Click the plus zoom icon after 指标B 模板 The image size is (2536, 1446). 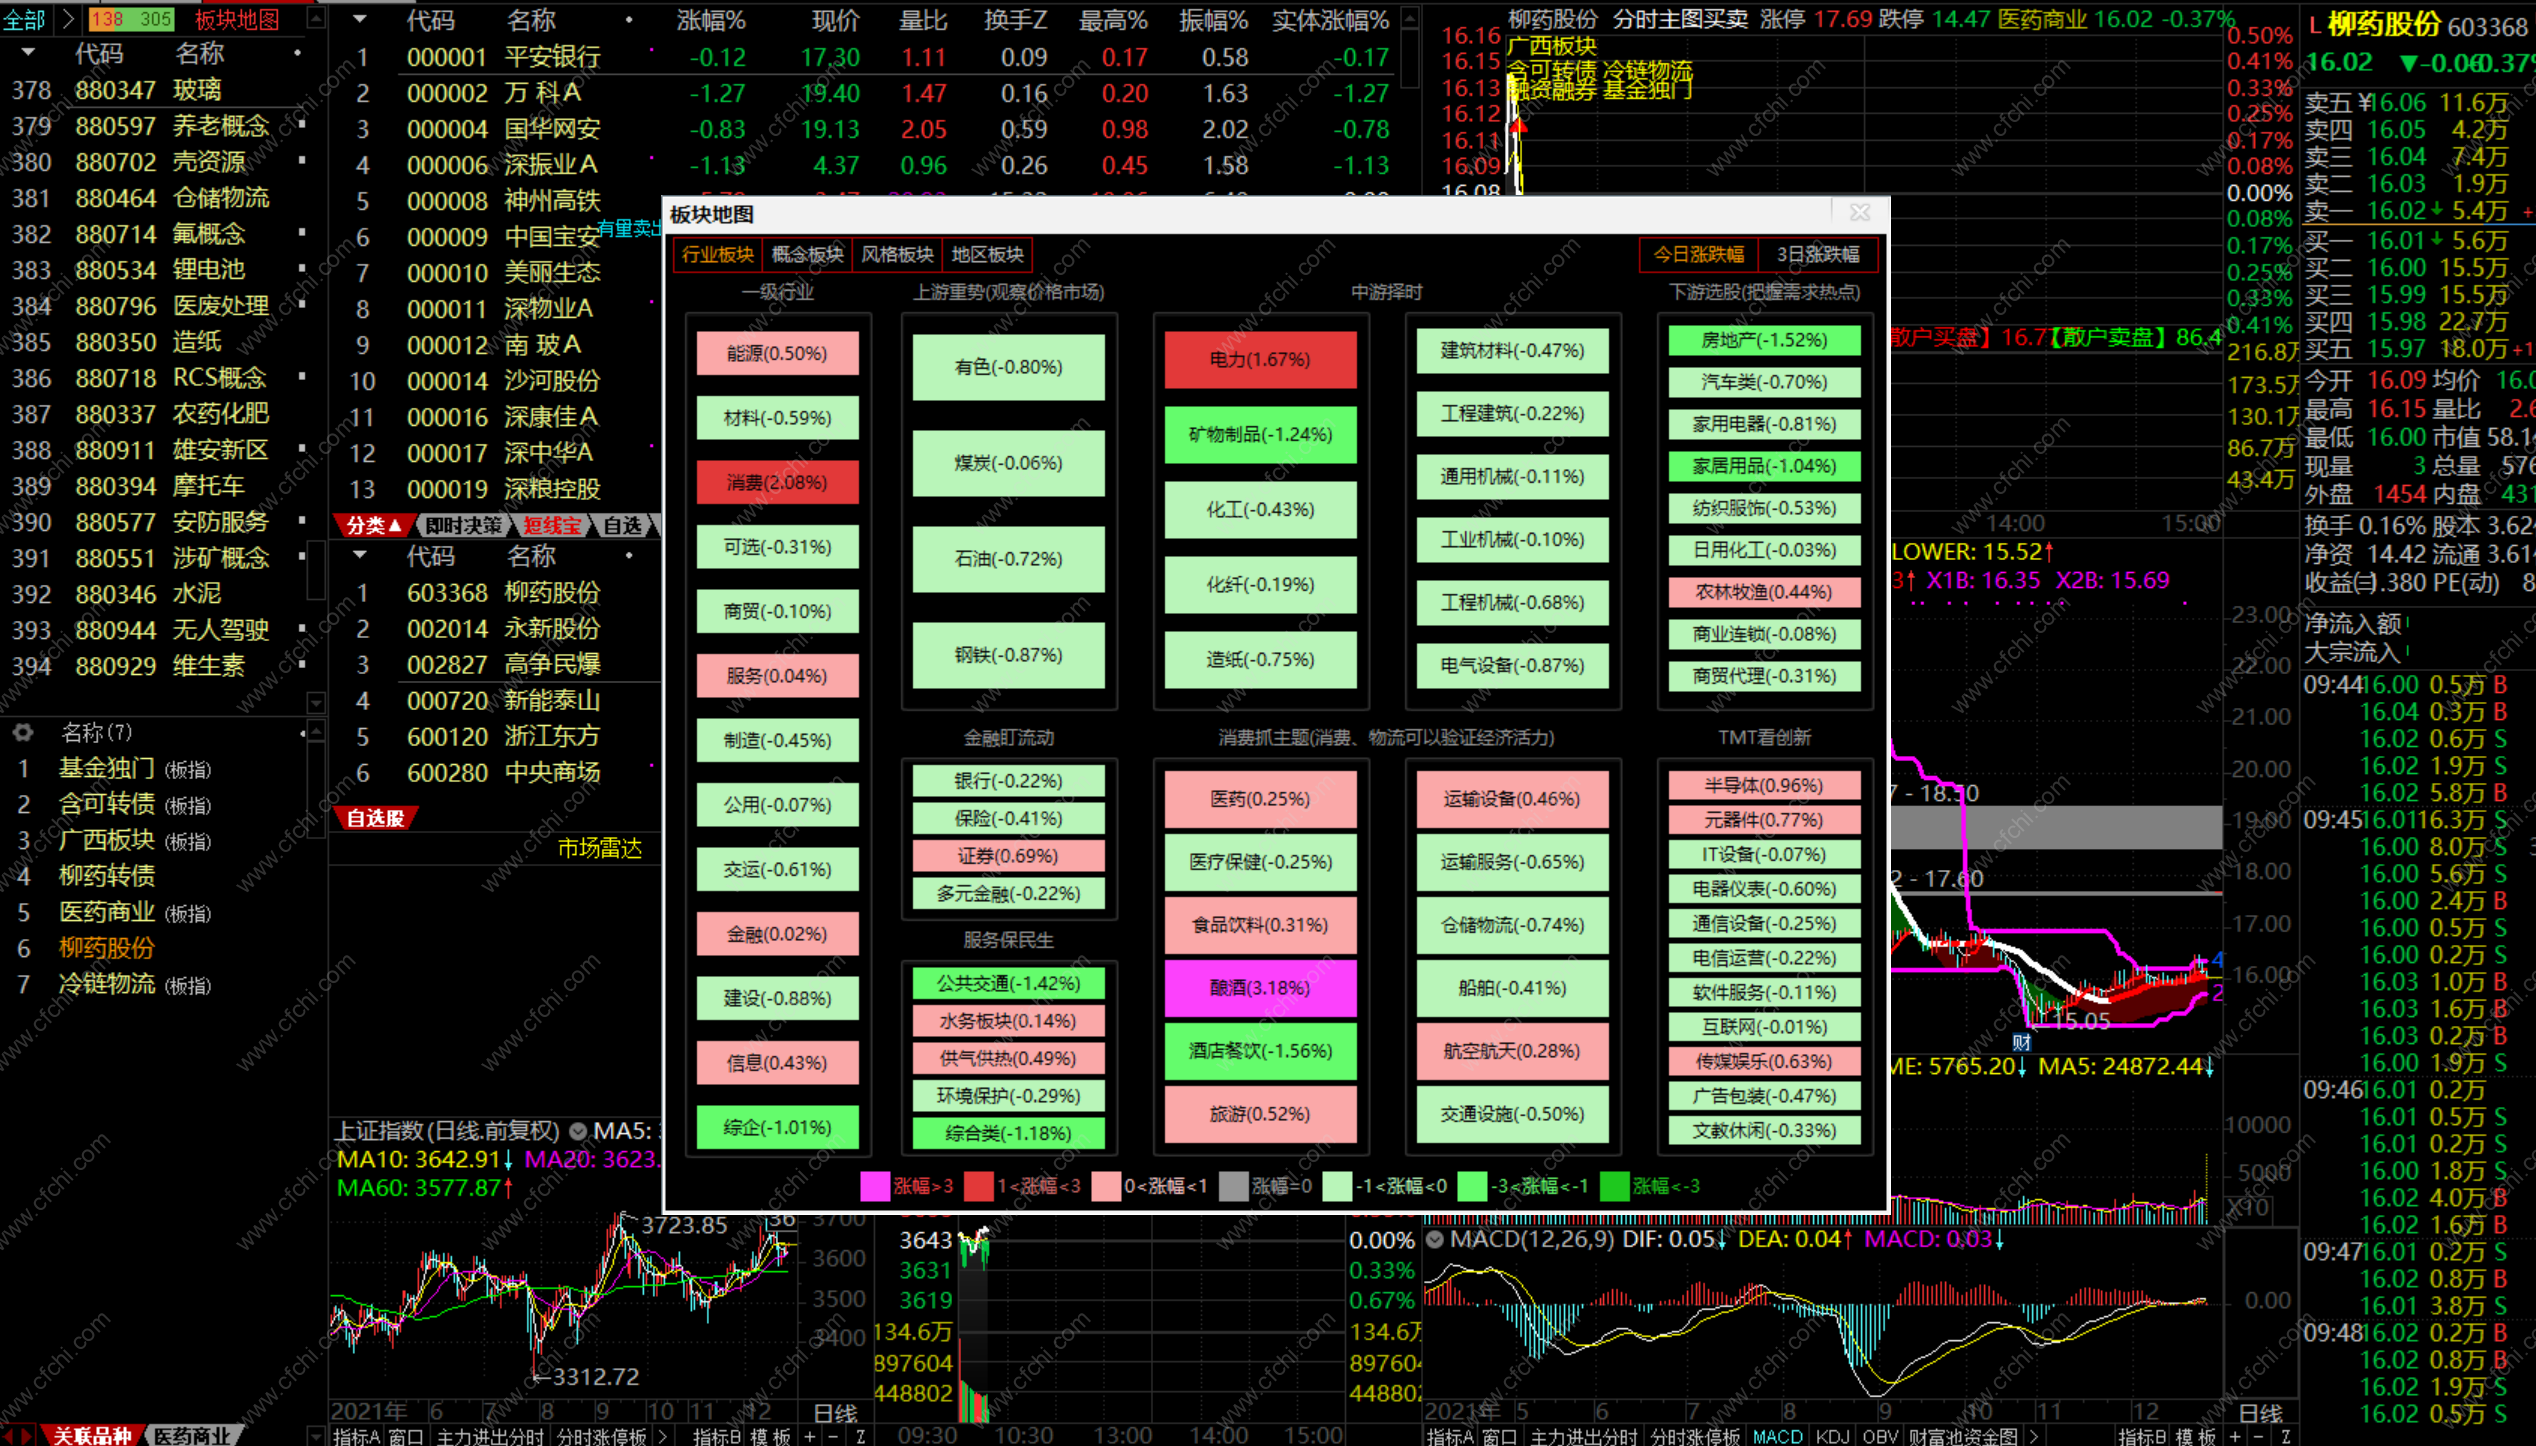point(810,1436)
